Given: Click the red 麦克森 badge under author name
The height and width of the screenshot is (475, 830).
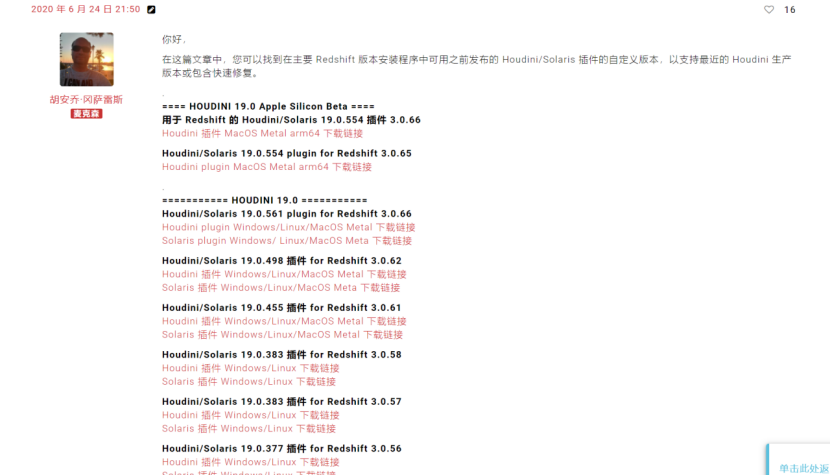Looking at the screenshot, I should coord(86,114).
